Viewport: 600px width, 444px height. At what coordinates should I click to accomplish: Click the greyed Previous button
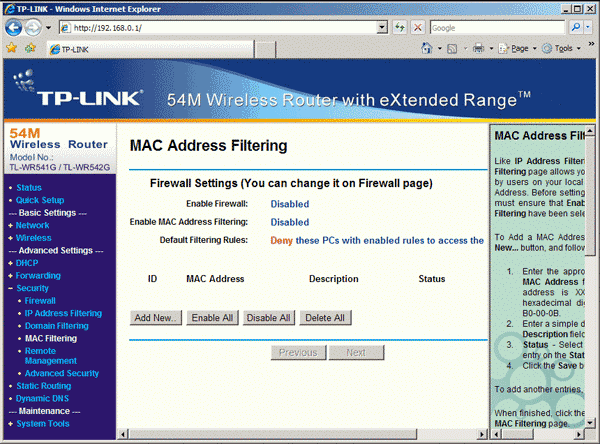click(x=298, y=353)
